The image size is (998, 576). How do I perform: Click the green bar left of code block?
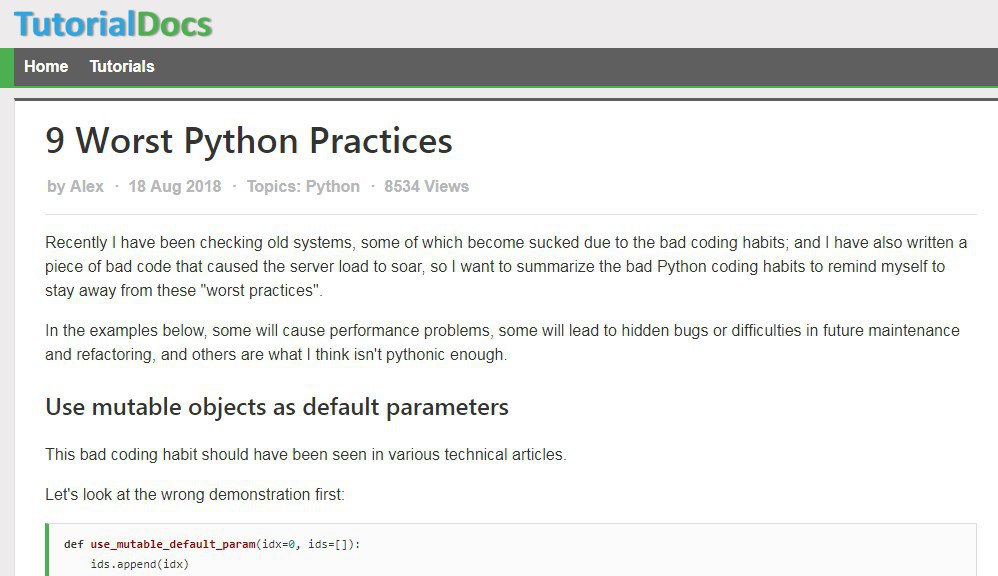tap(47, 550)
